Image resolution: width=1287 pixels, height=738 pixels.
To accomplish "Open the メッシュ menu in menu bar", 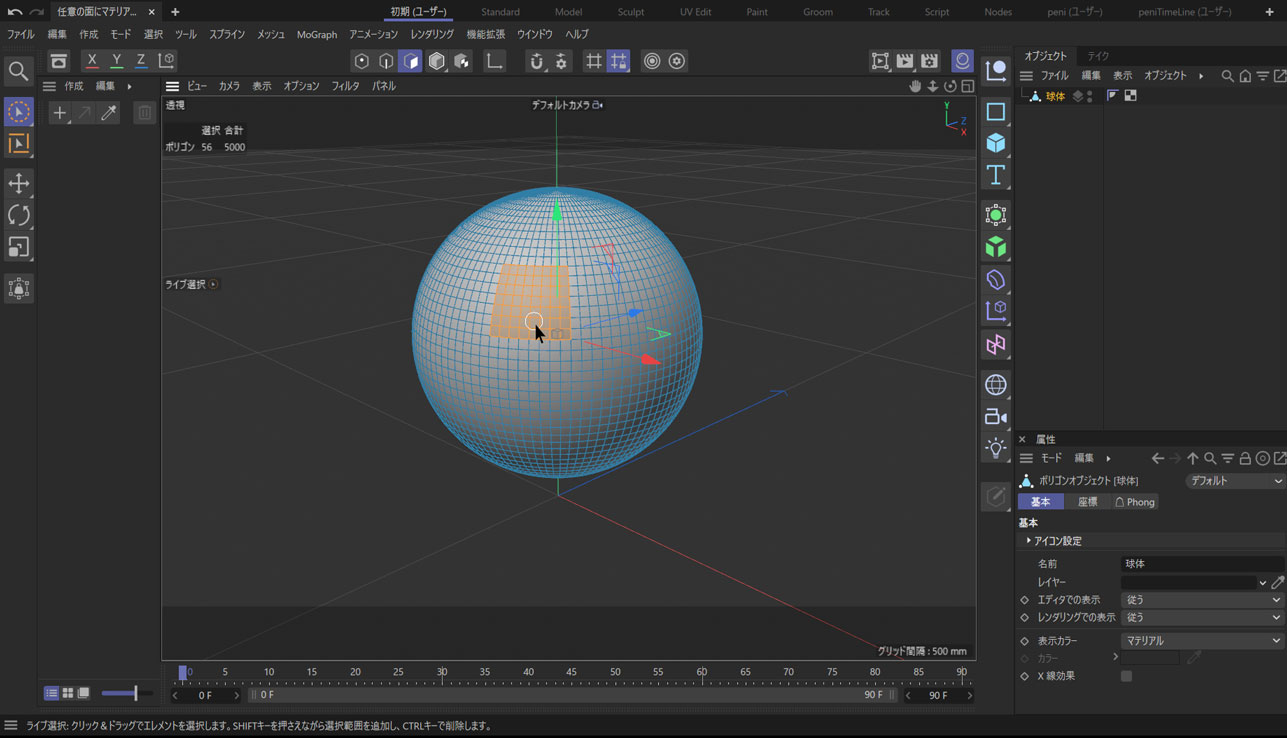I will (270, 34).
